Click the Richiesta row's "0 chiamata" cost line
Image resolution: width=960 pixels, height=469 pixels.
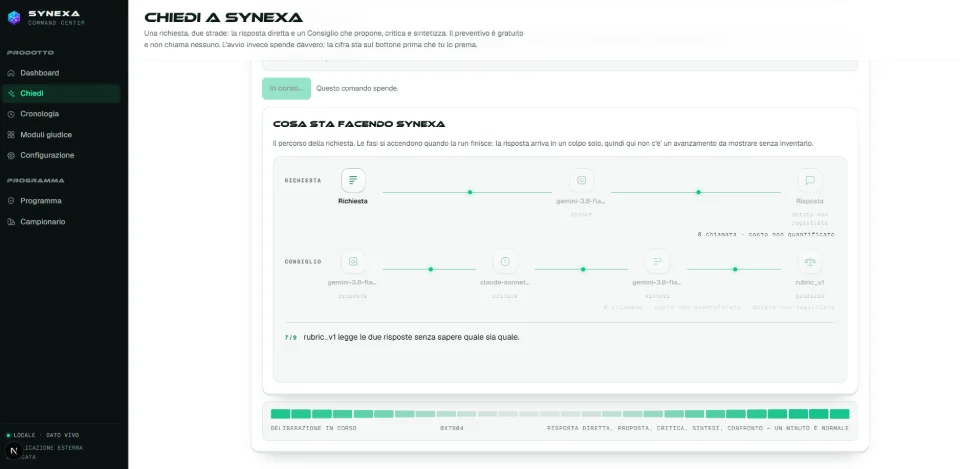pos(766,234)
